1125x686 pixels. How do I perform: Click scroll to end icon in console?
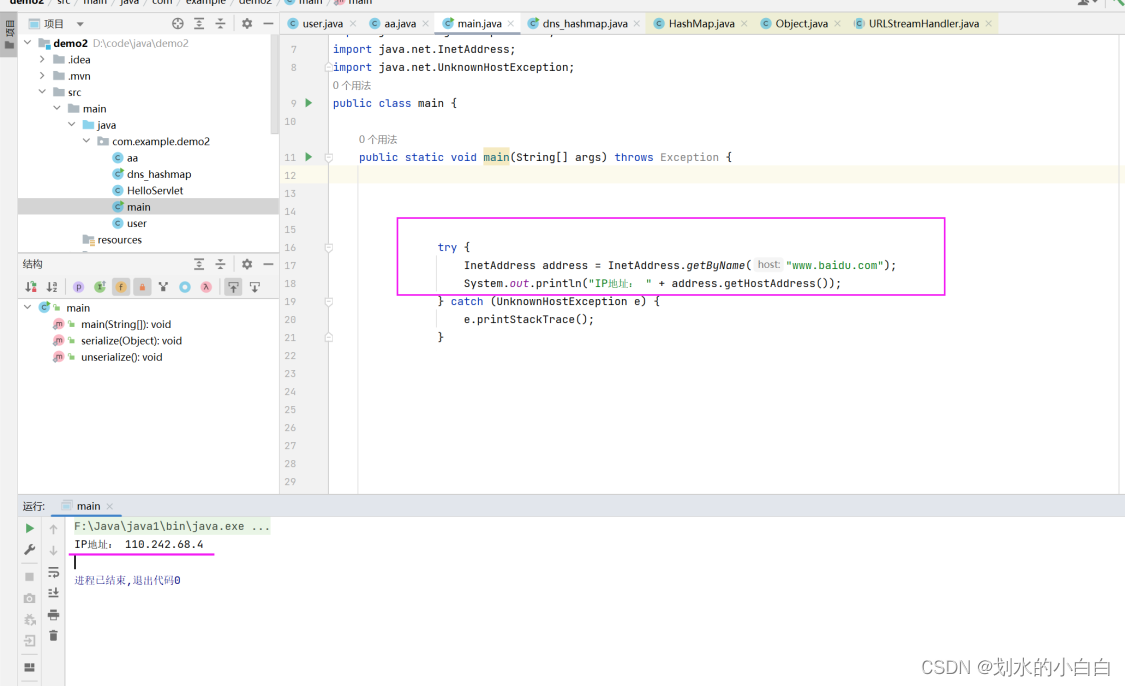click(53, 593)
